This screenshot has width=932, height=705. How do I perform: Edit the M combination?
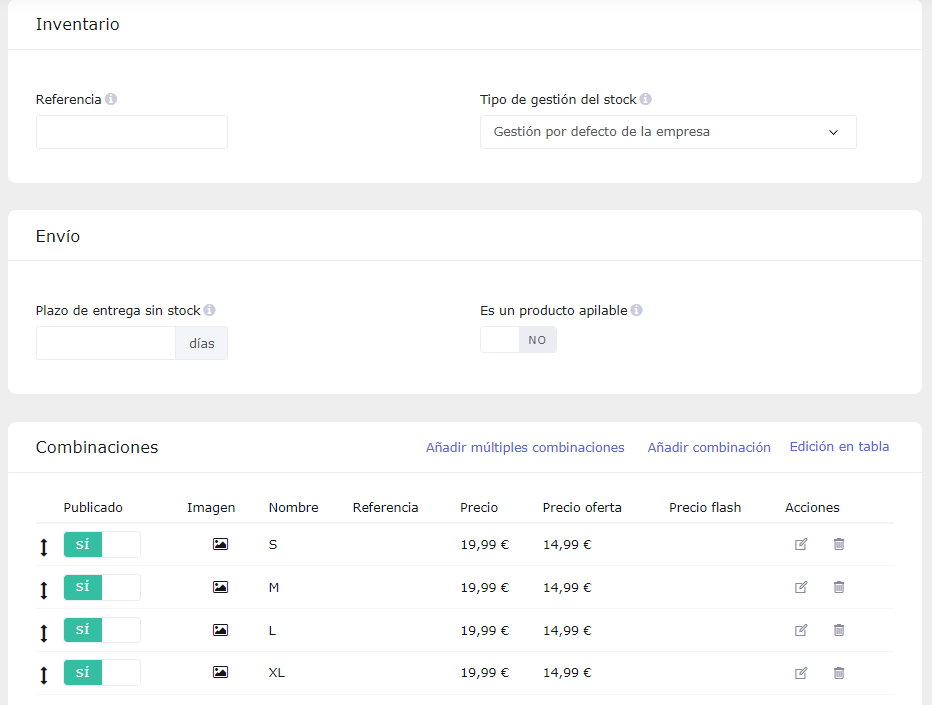[801, 587]
